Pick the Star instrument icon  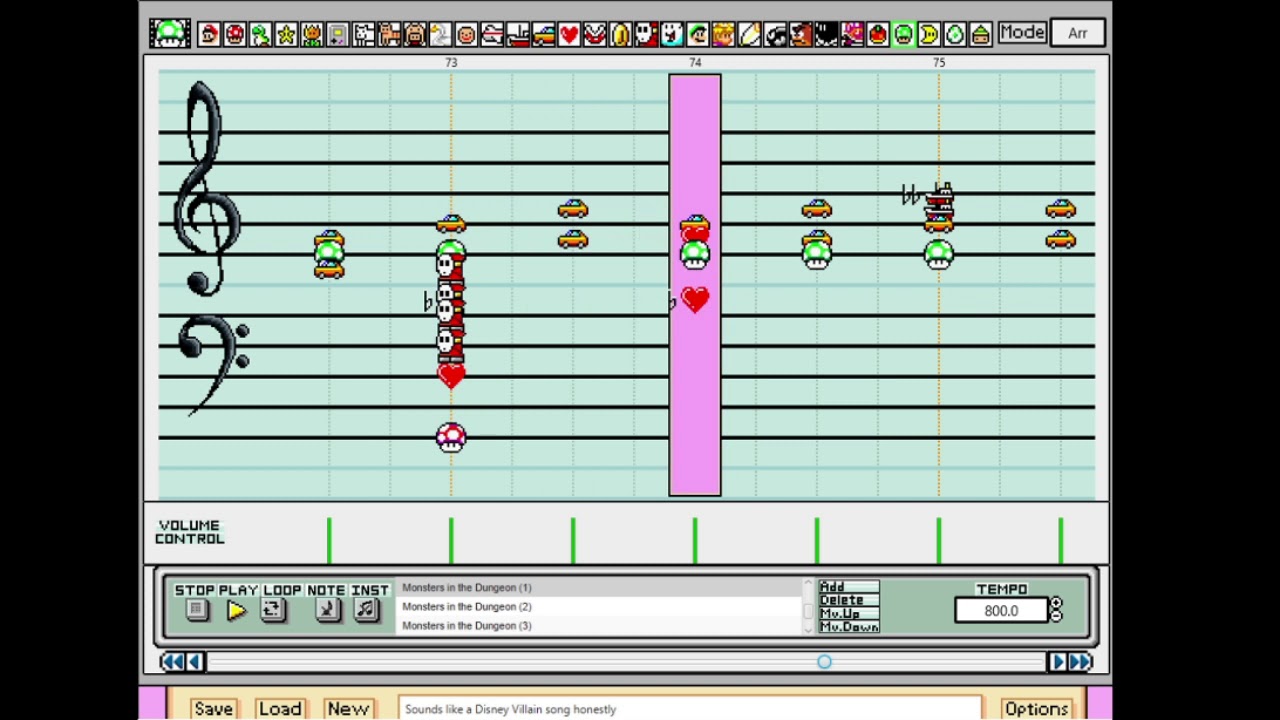pyautogui.click(x=286, y=34)
